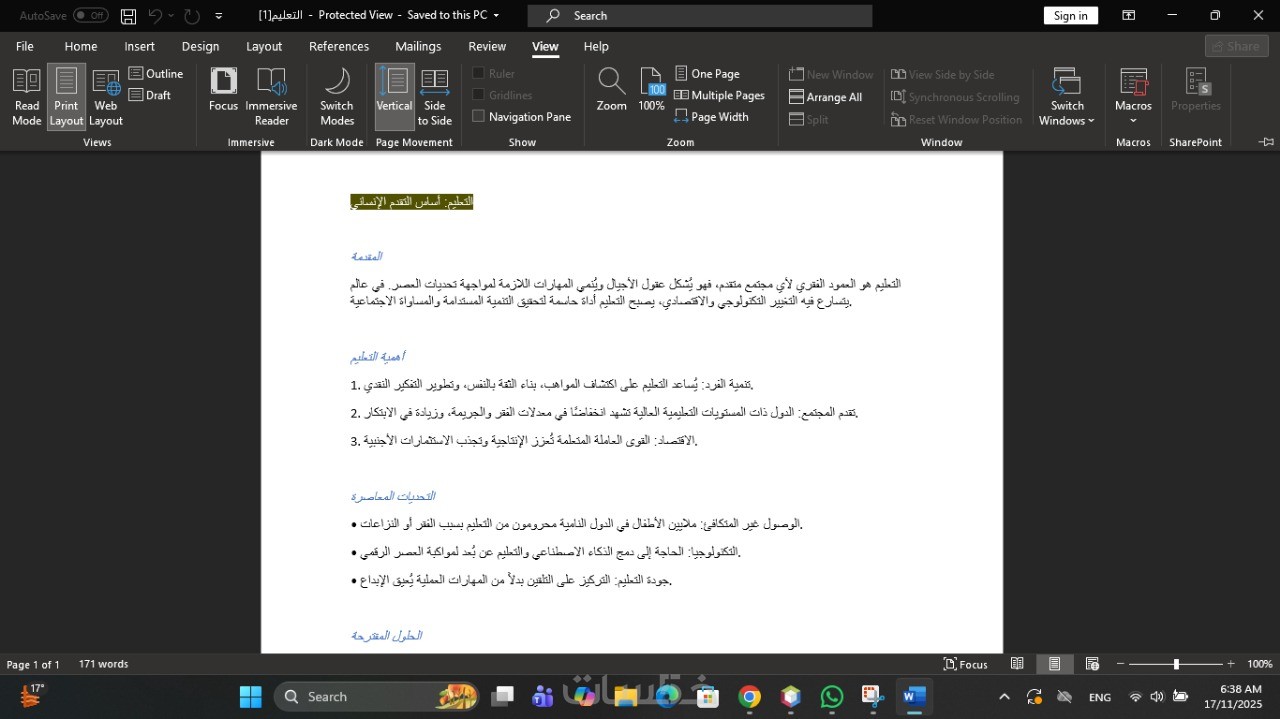
Task: Enter Focus mode from ribbon
Action: (x=223, y=90)
